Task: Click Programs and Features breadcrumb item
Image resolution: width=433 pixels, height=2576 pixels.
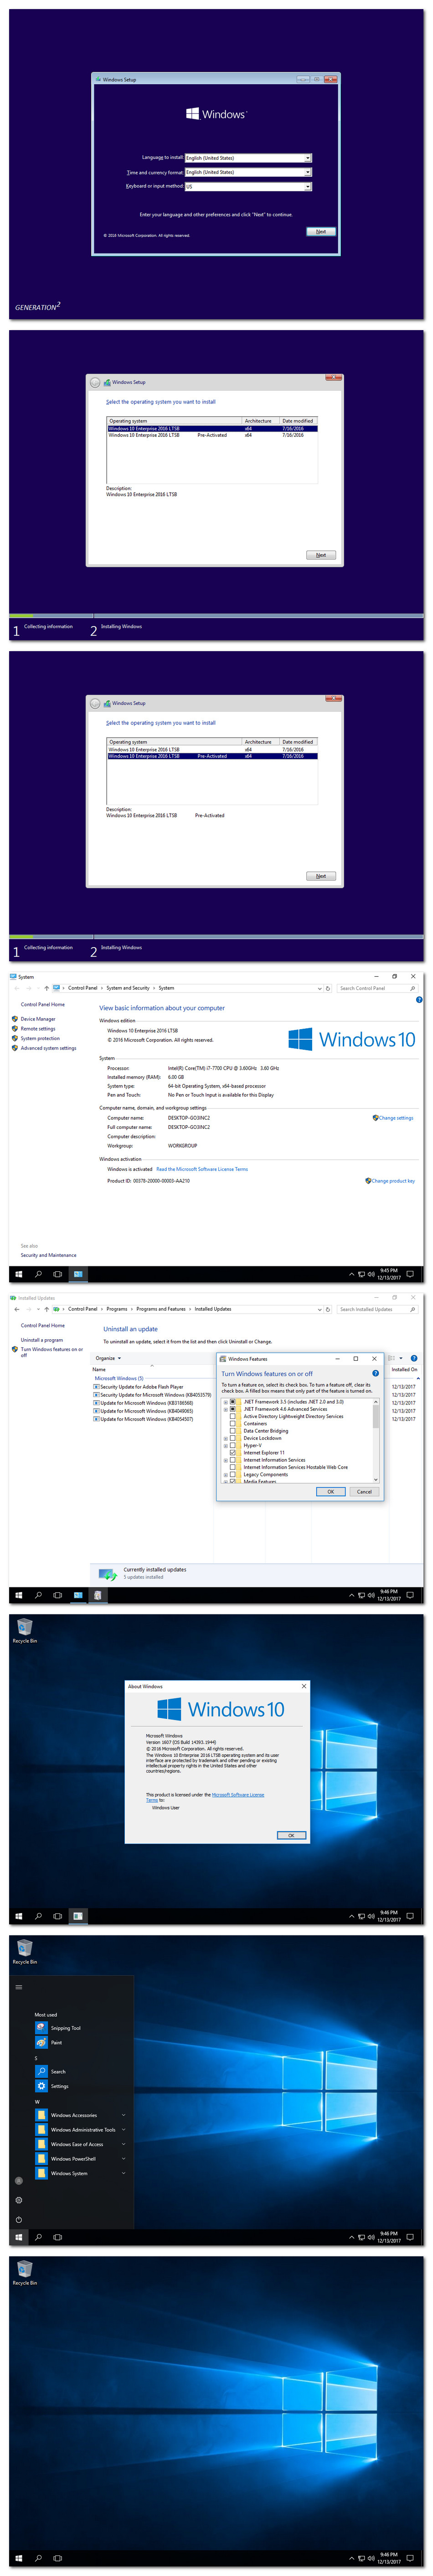Action: [x=161, y=1309]
